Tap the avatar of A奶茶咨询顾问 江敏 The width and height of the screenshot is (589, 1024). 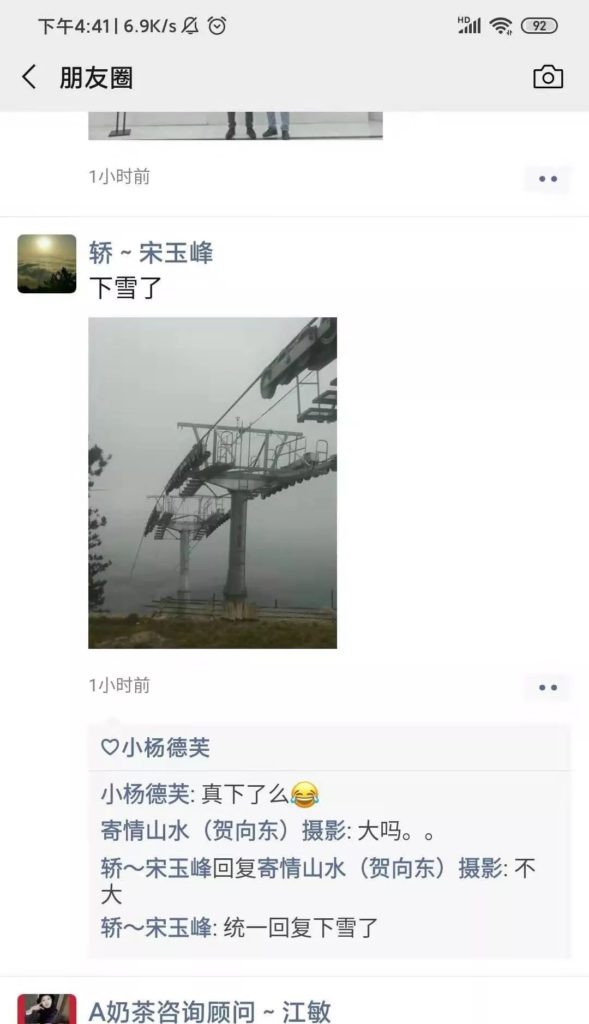[47, 1009]
